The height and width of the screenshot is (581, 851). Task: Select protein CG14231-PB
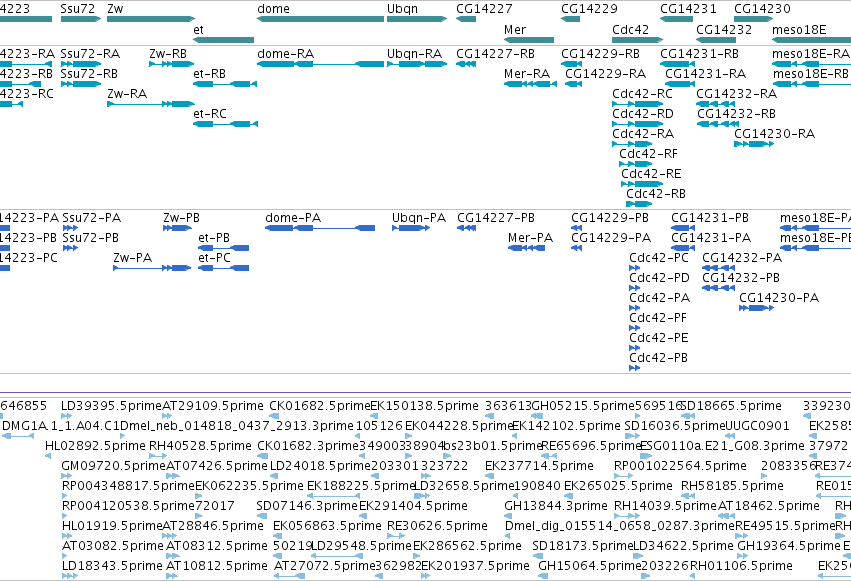point(683,228)
